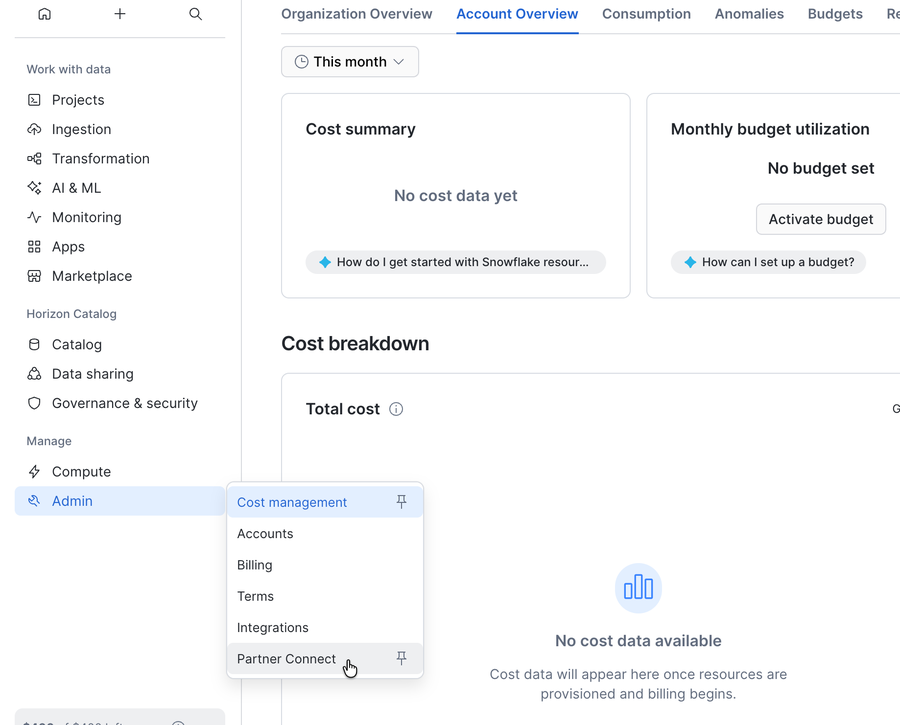Select the Account Overview tab
The width and height of the screenshot is (900, 725).
(x=517, y=14)
